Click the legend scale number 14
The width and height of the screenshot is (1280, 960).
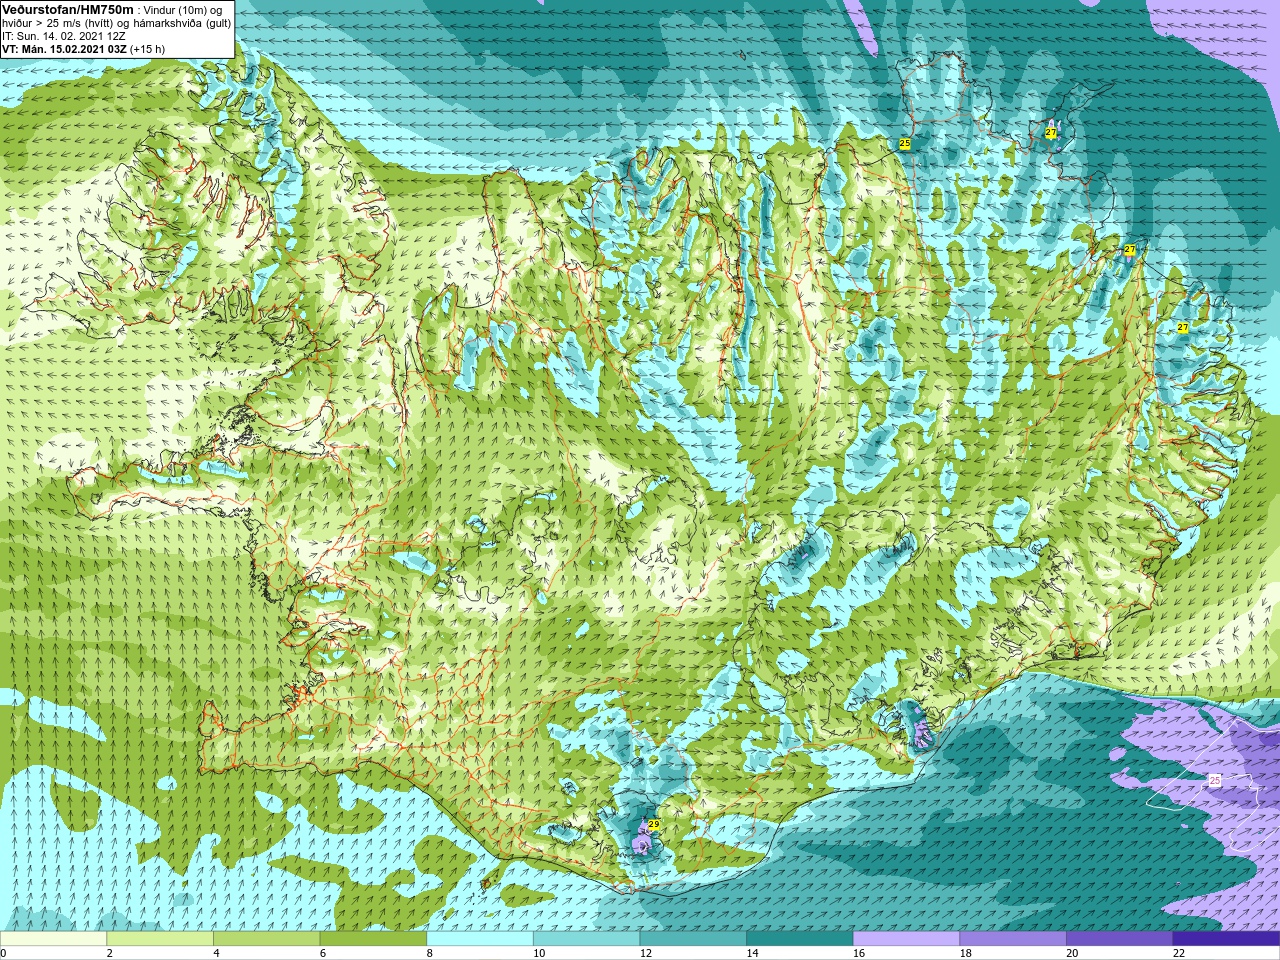[x=752, y=953]
